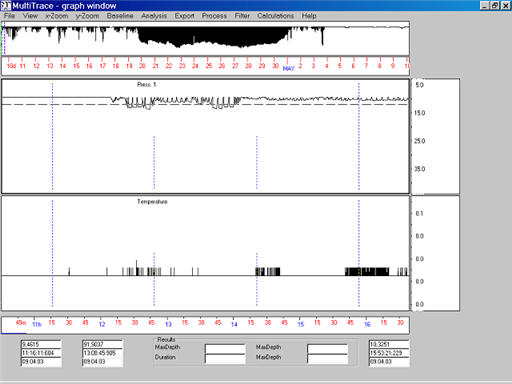Image resolution: width=512 pixels, height=384 pixels.
Task: Click the date field below 11:16:11:604
Action: pyautogui.click(x=41, y=362)
